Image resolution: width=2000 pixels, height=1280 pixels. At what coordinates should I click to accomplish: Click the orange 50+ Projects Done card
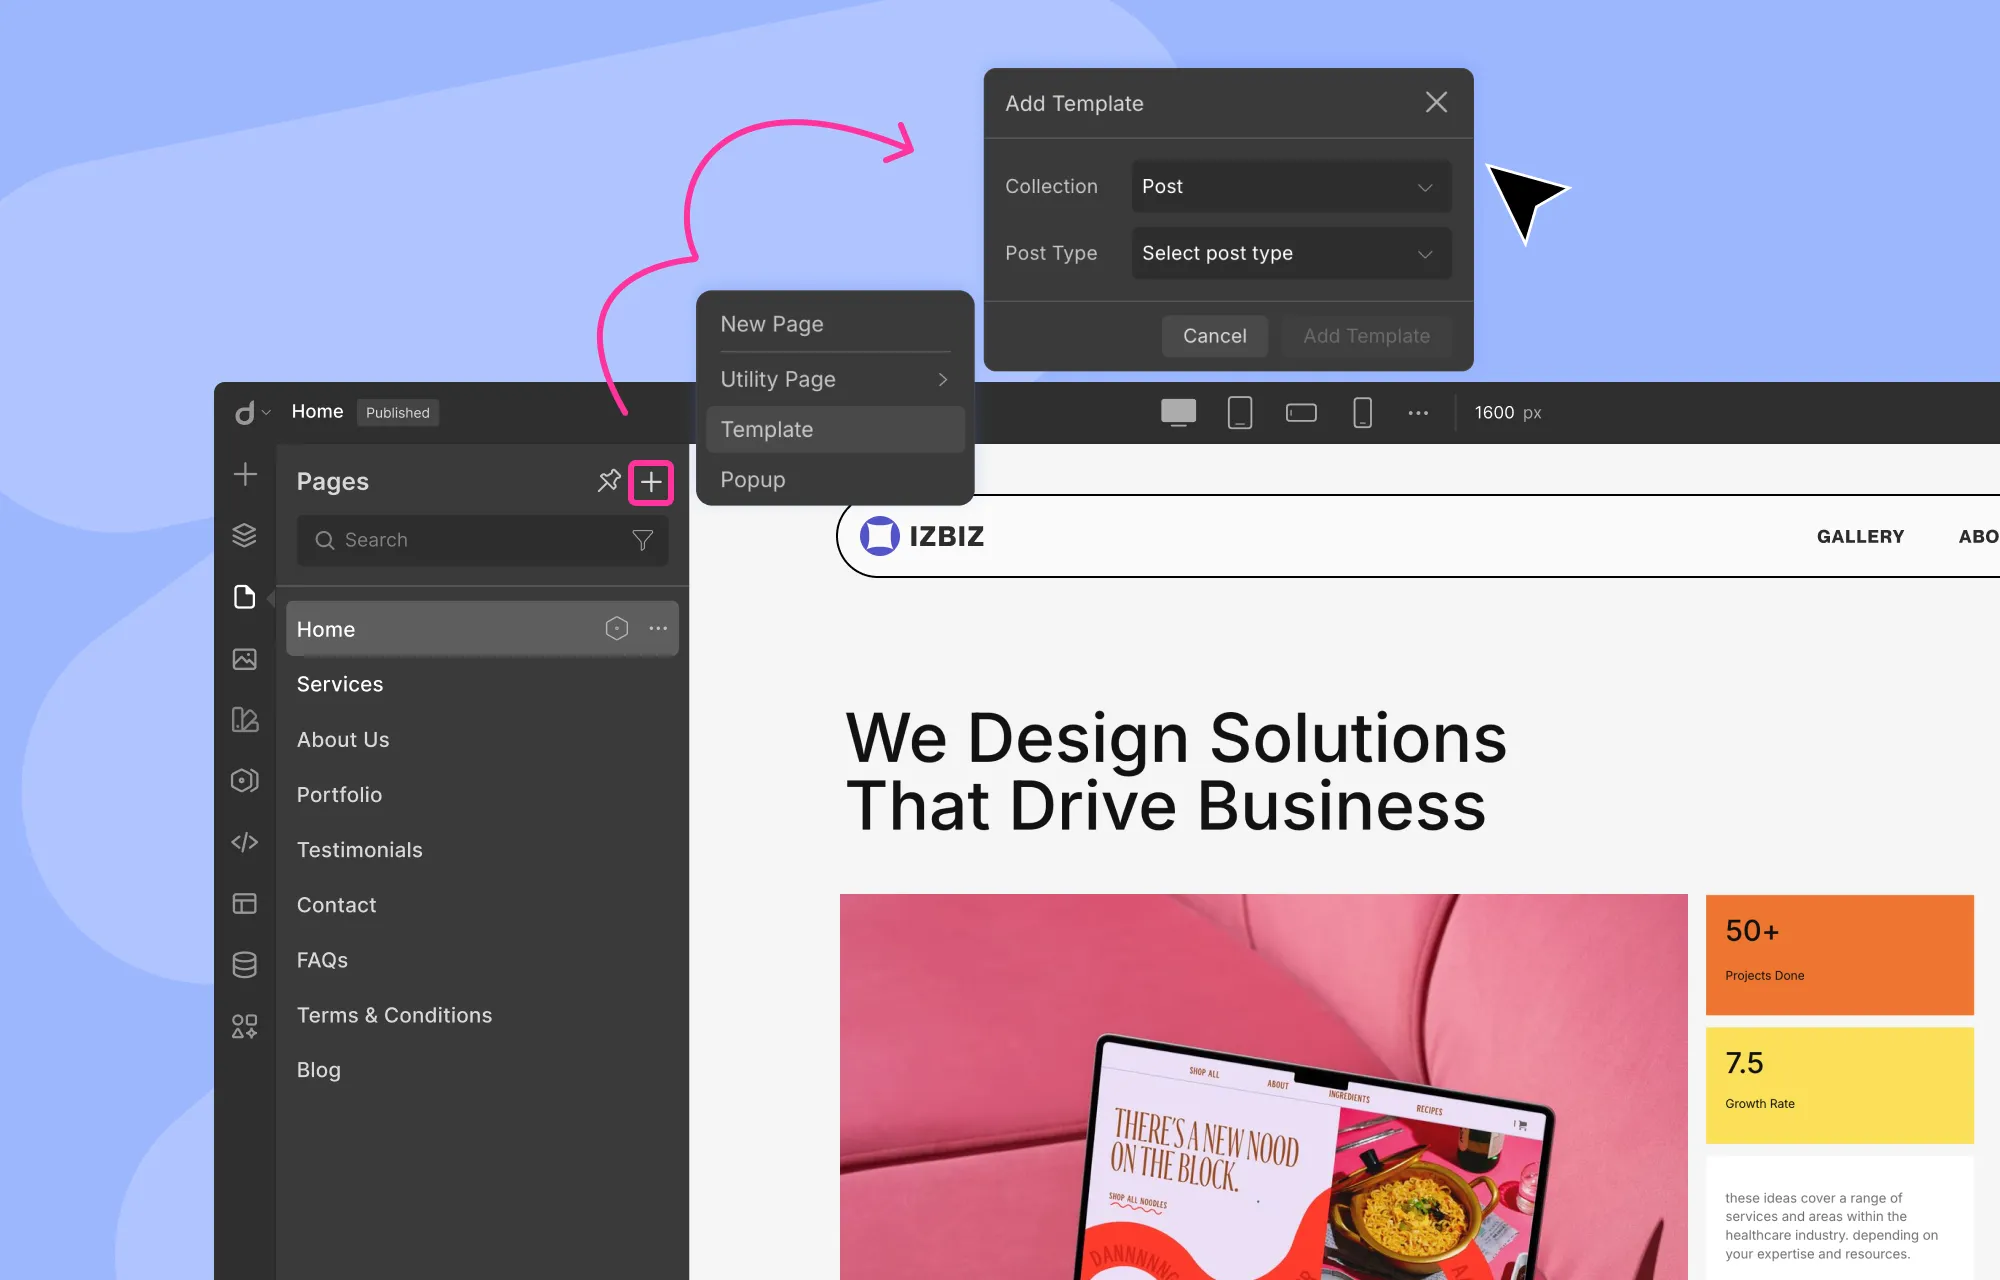pyautogui.click(x=1839, y=954)
